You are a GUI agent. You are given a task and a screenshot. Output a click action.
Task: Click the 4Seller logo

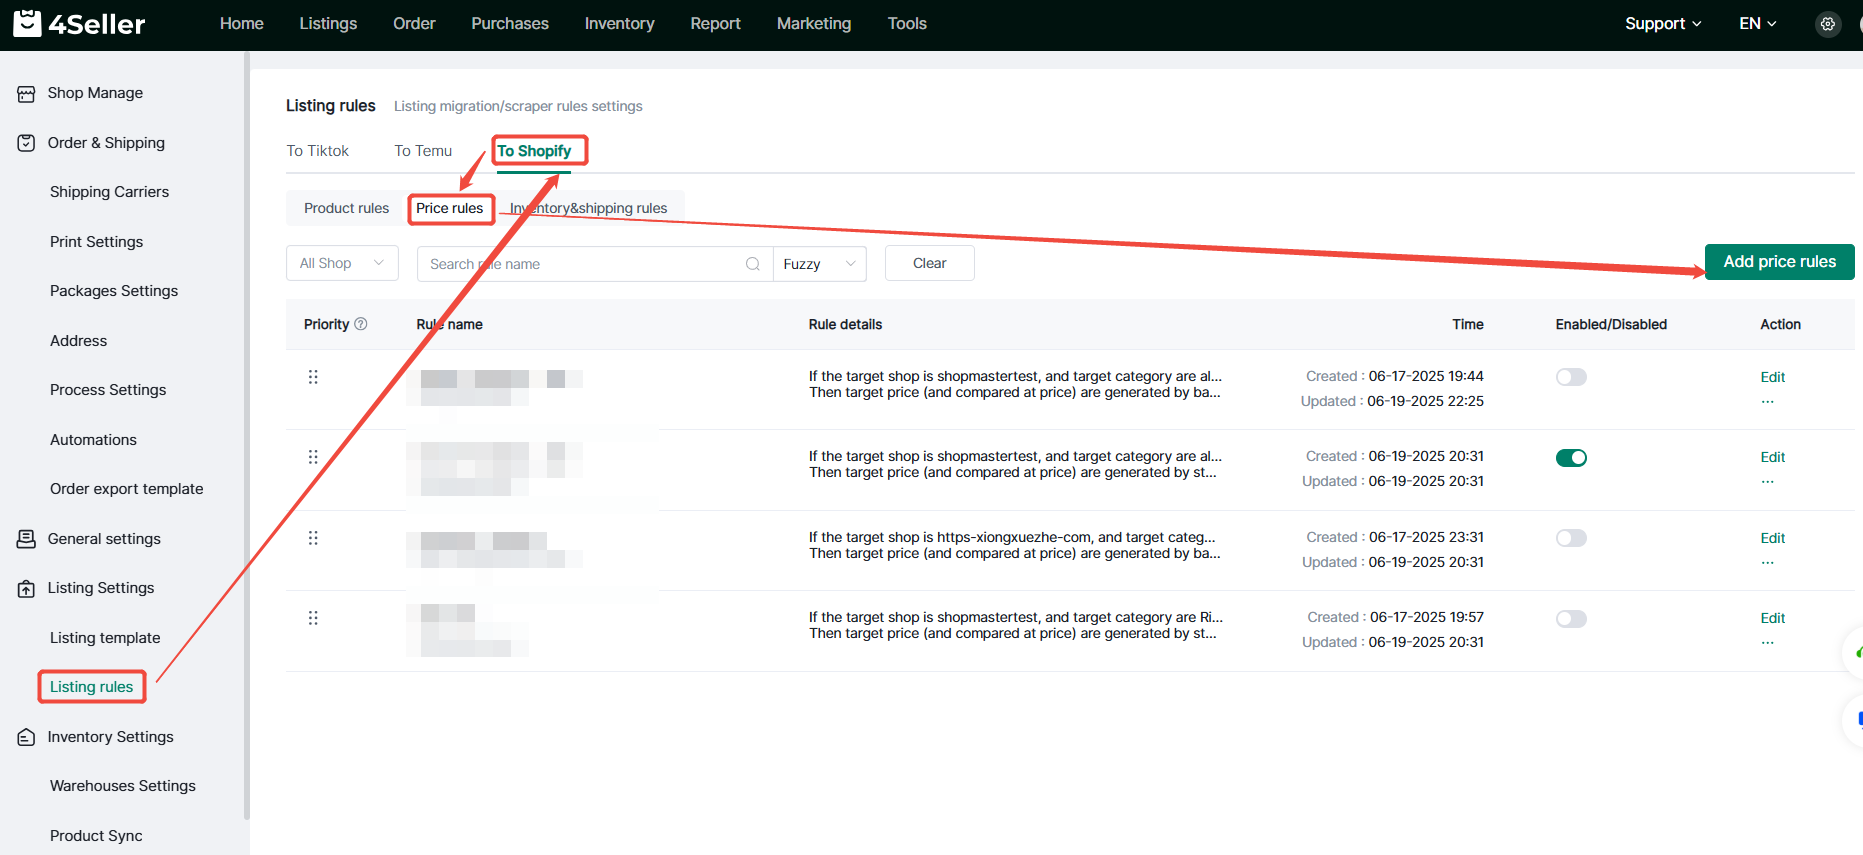tap(79, 23)
